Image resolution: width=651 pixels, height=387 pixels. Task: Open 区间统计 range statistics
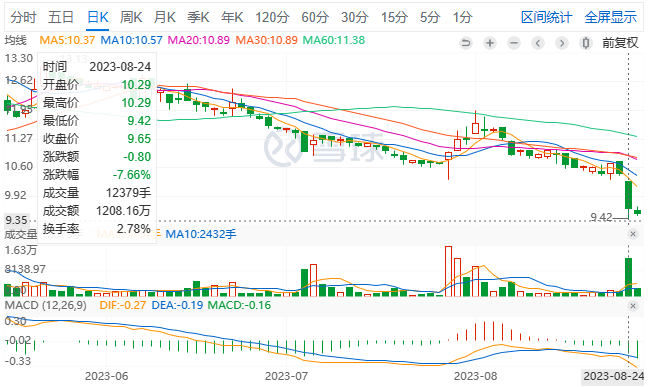click(x=546, y=17)
